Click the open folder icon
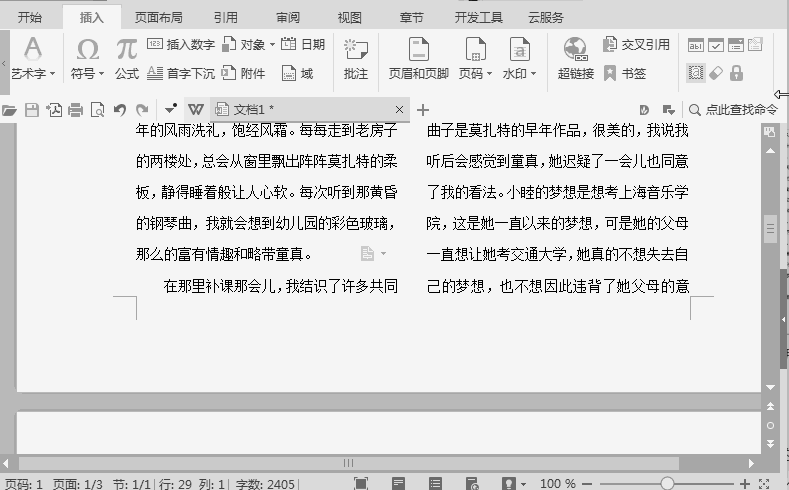789x490 pixels. tap(9, 110)
